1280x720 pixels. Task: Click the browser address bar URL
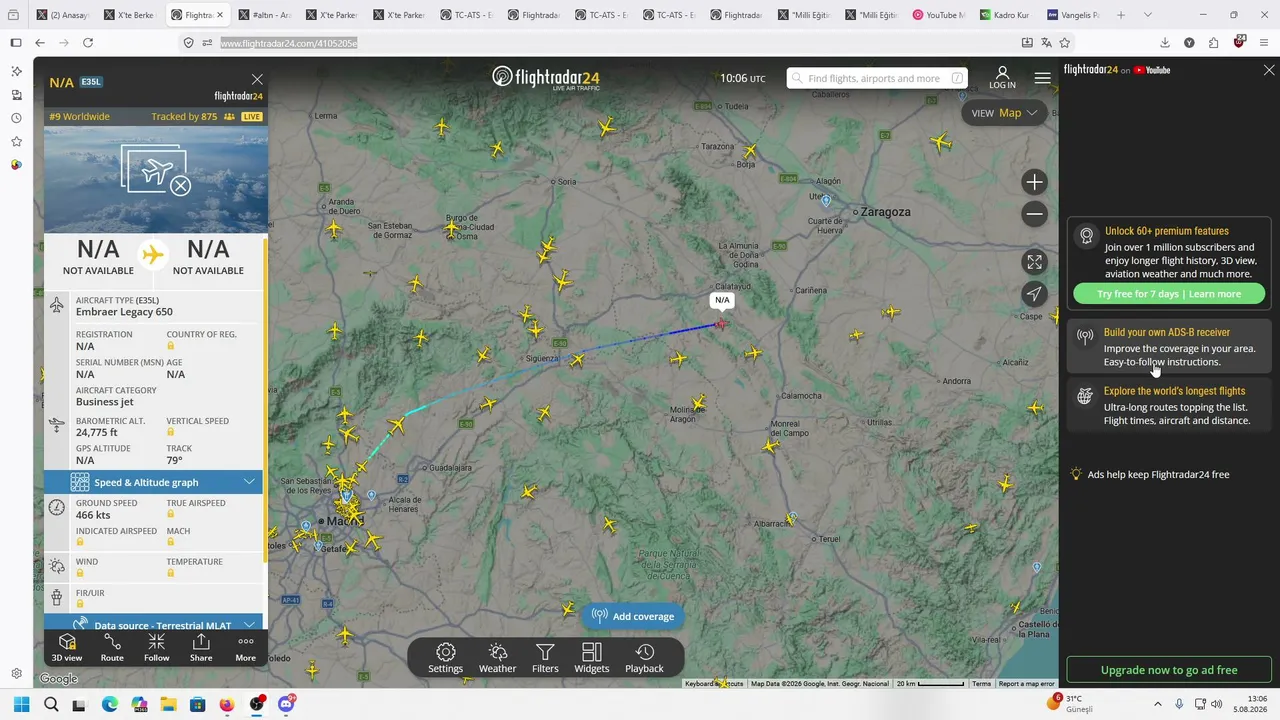pyautogui.click(x=288, y=43)
